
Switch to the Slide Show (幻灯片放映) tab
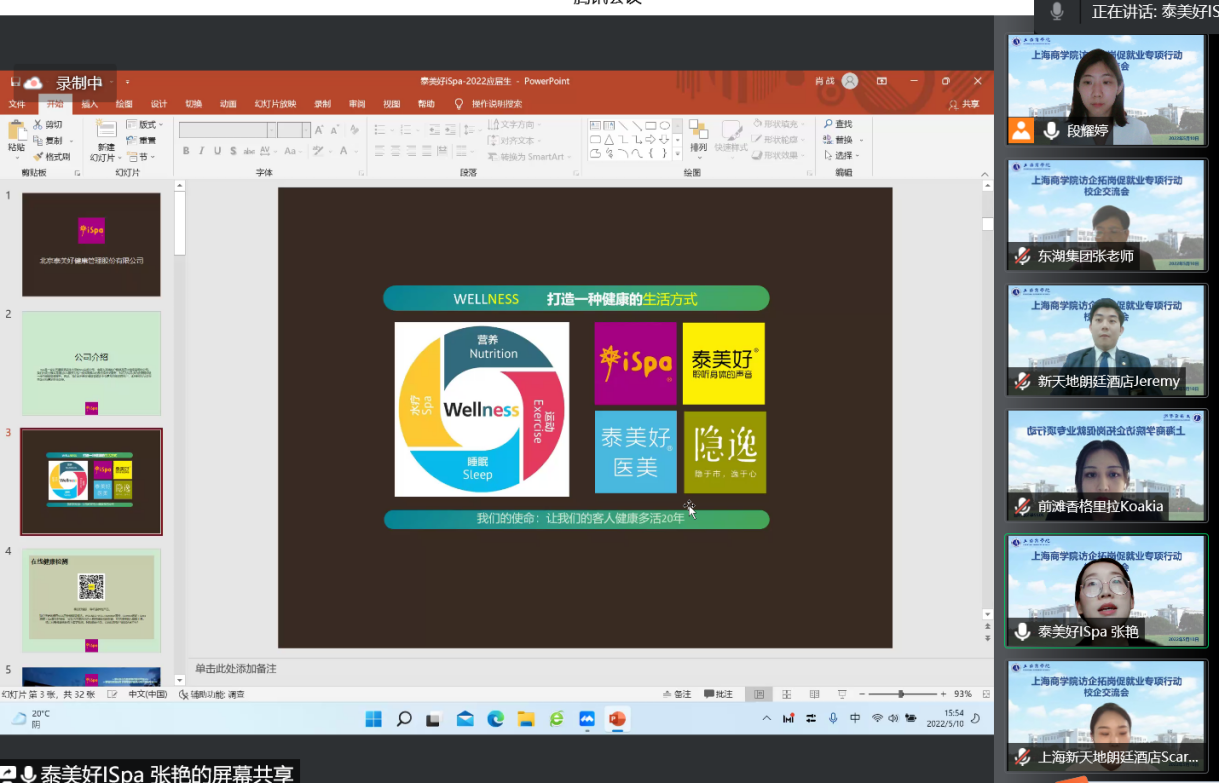[x=275, y=104]
